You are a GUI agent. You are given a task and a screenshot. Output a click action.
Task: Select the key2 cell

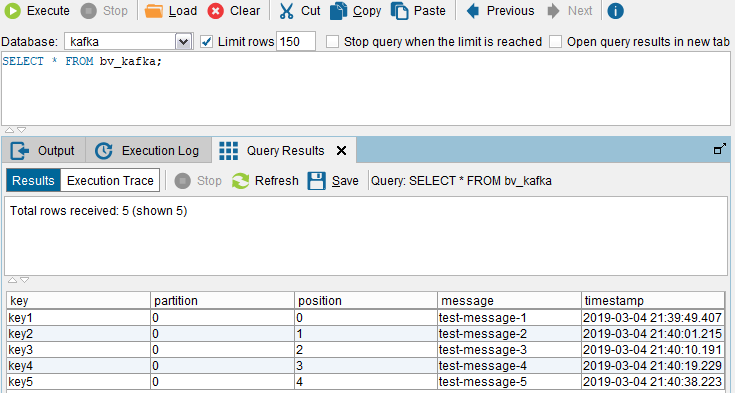78,334
